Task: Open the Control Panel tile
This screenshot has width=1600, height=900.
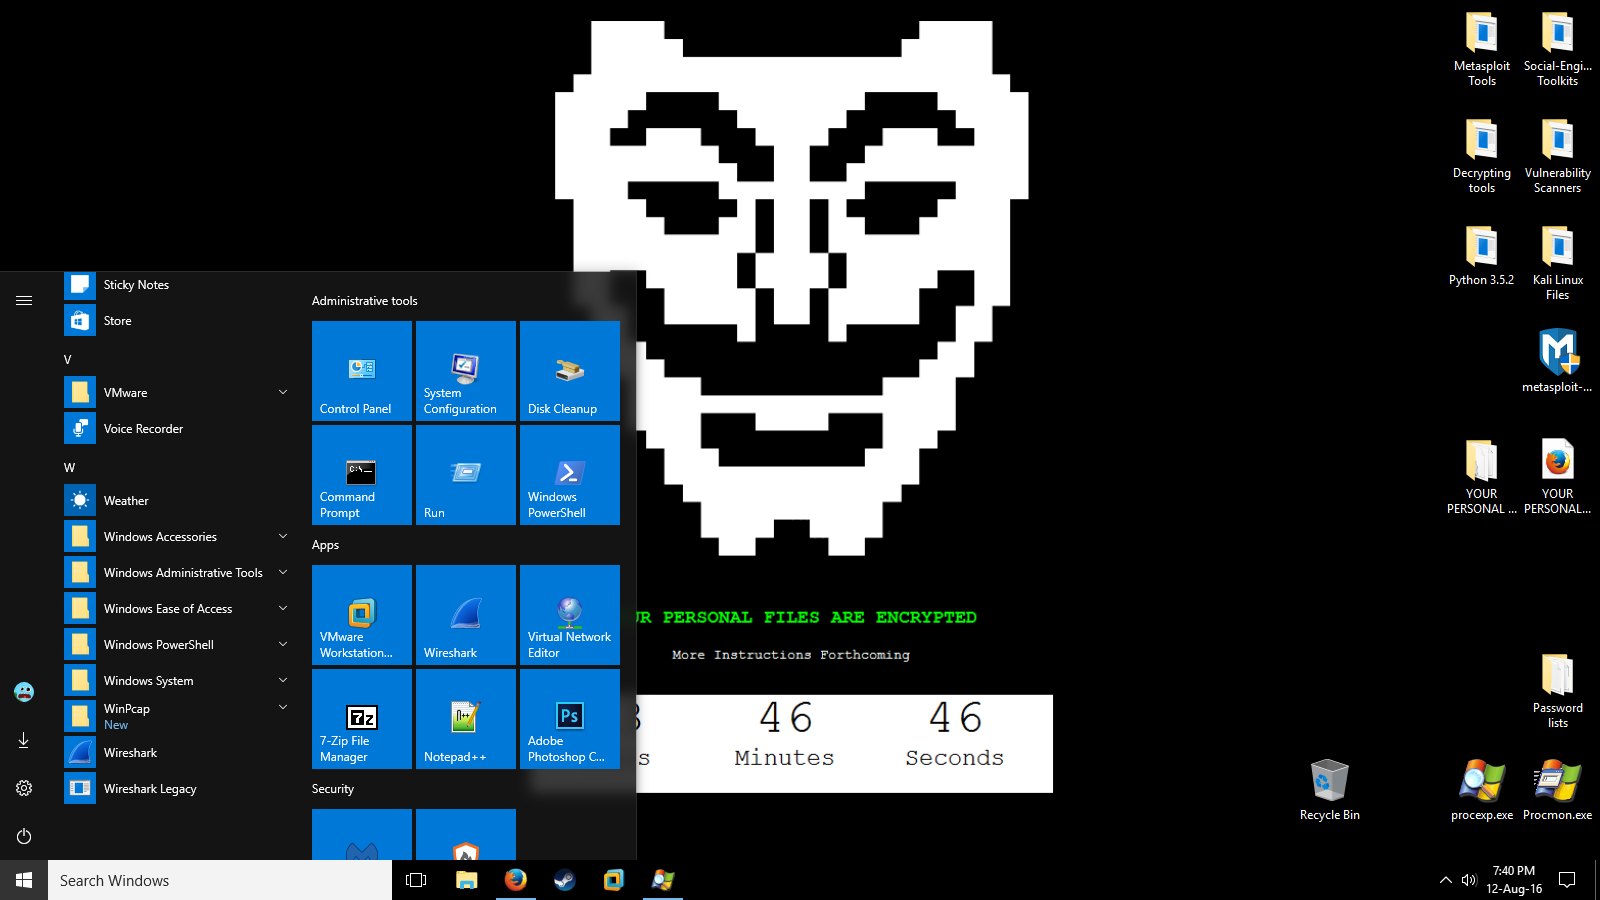Action: (362, 371)
